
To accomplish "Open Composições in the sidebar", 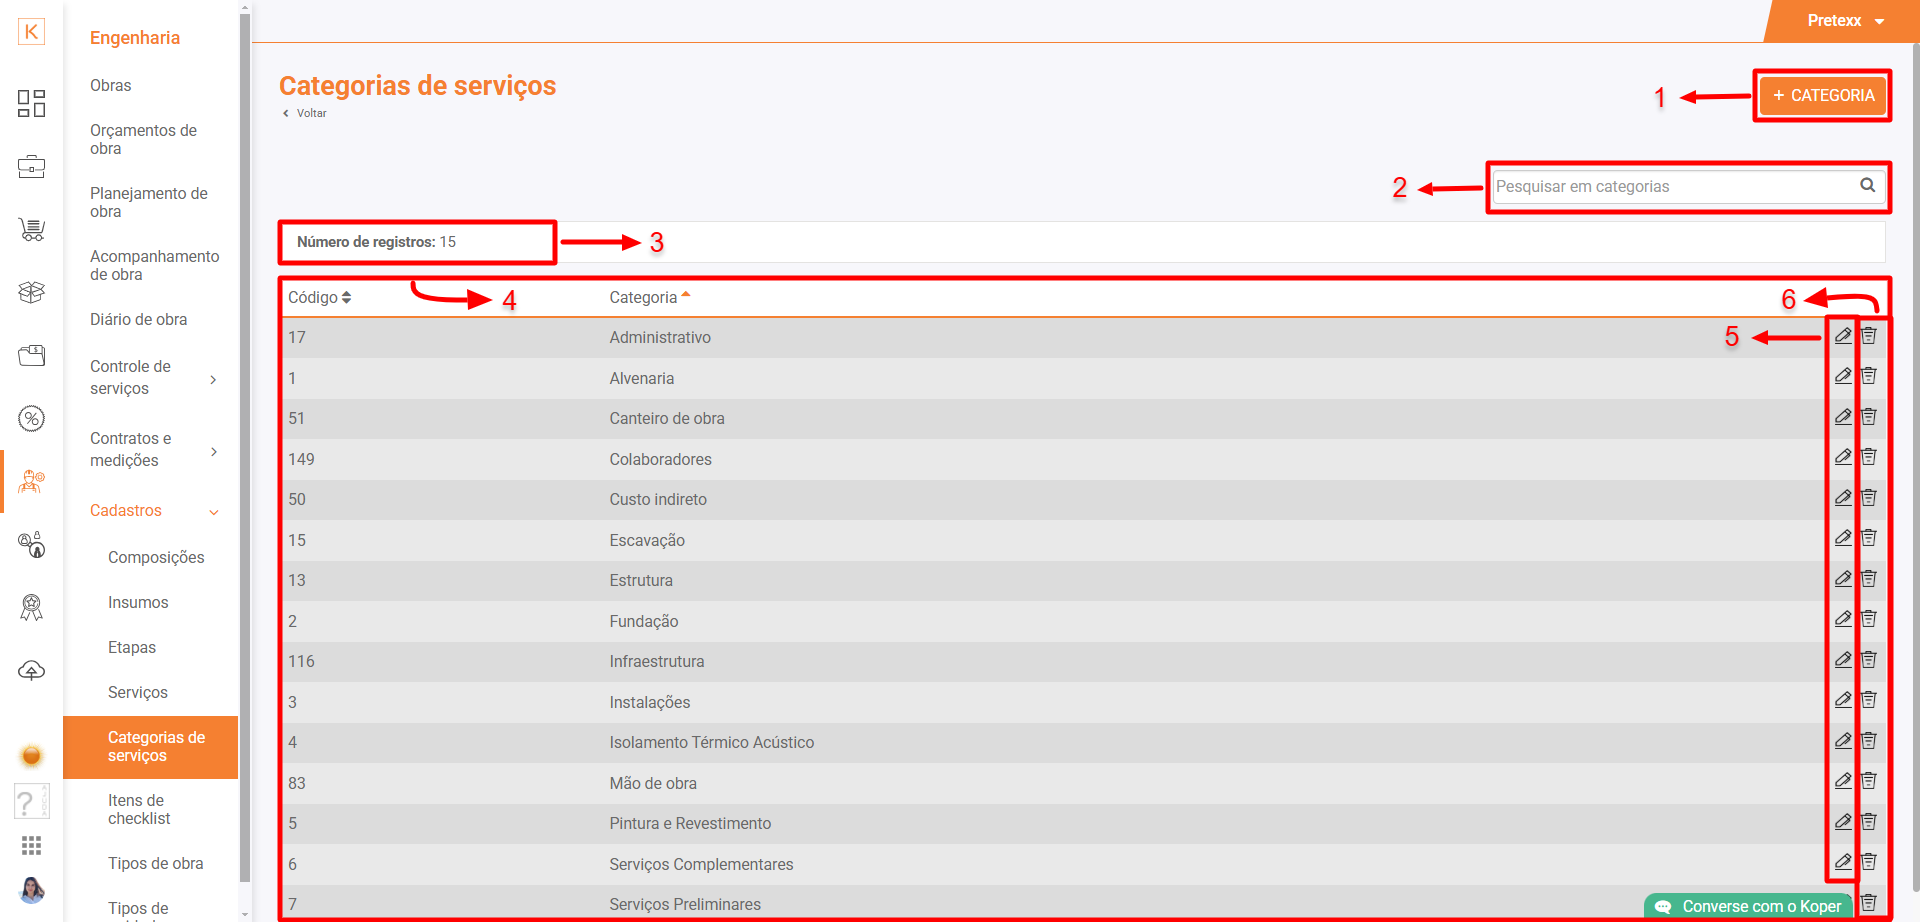I will (156, 557).
